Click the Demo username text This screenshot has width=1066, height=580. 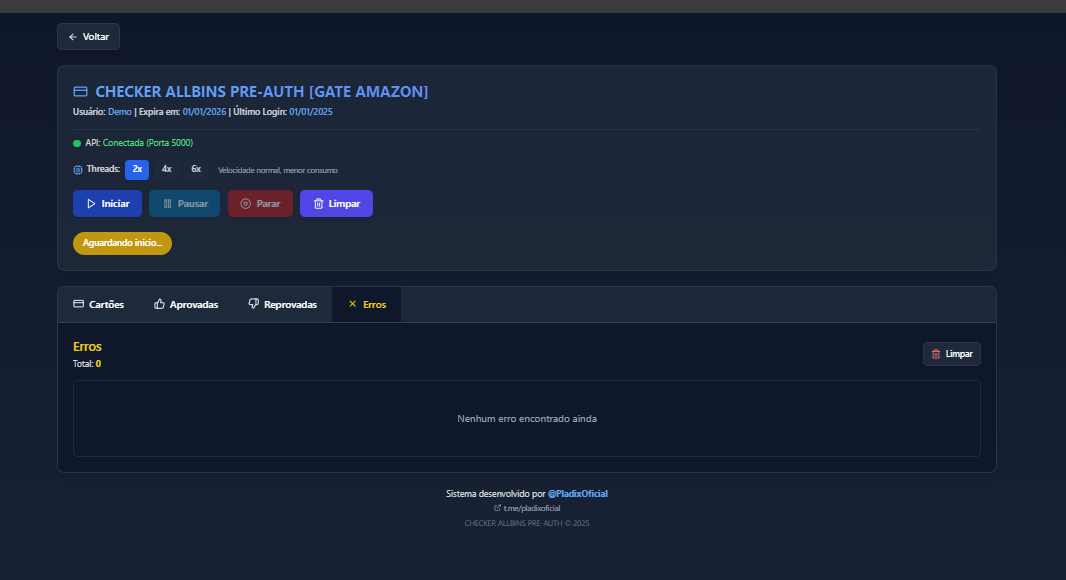(x=120, y=112)
